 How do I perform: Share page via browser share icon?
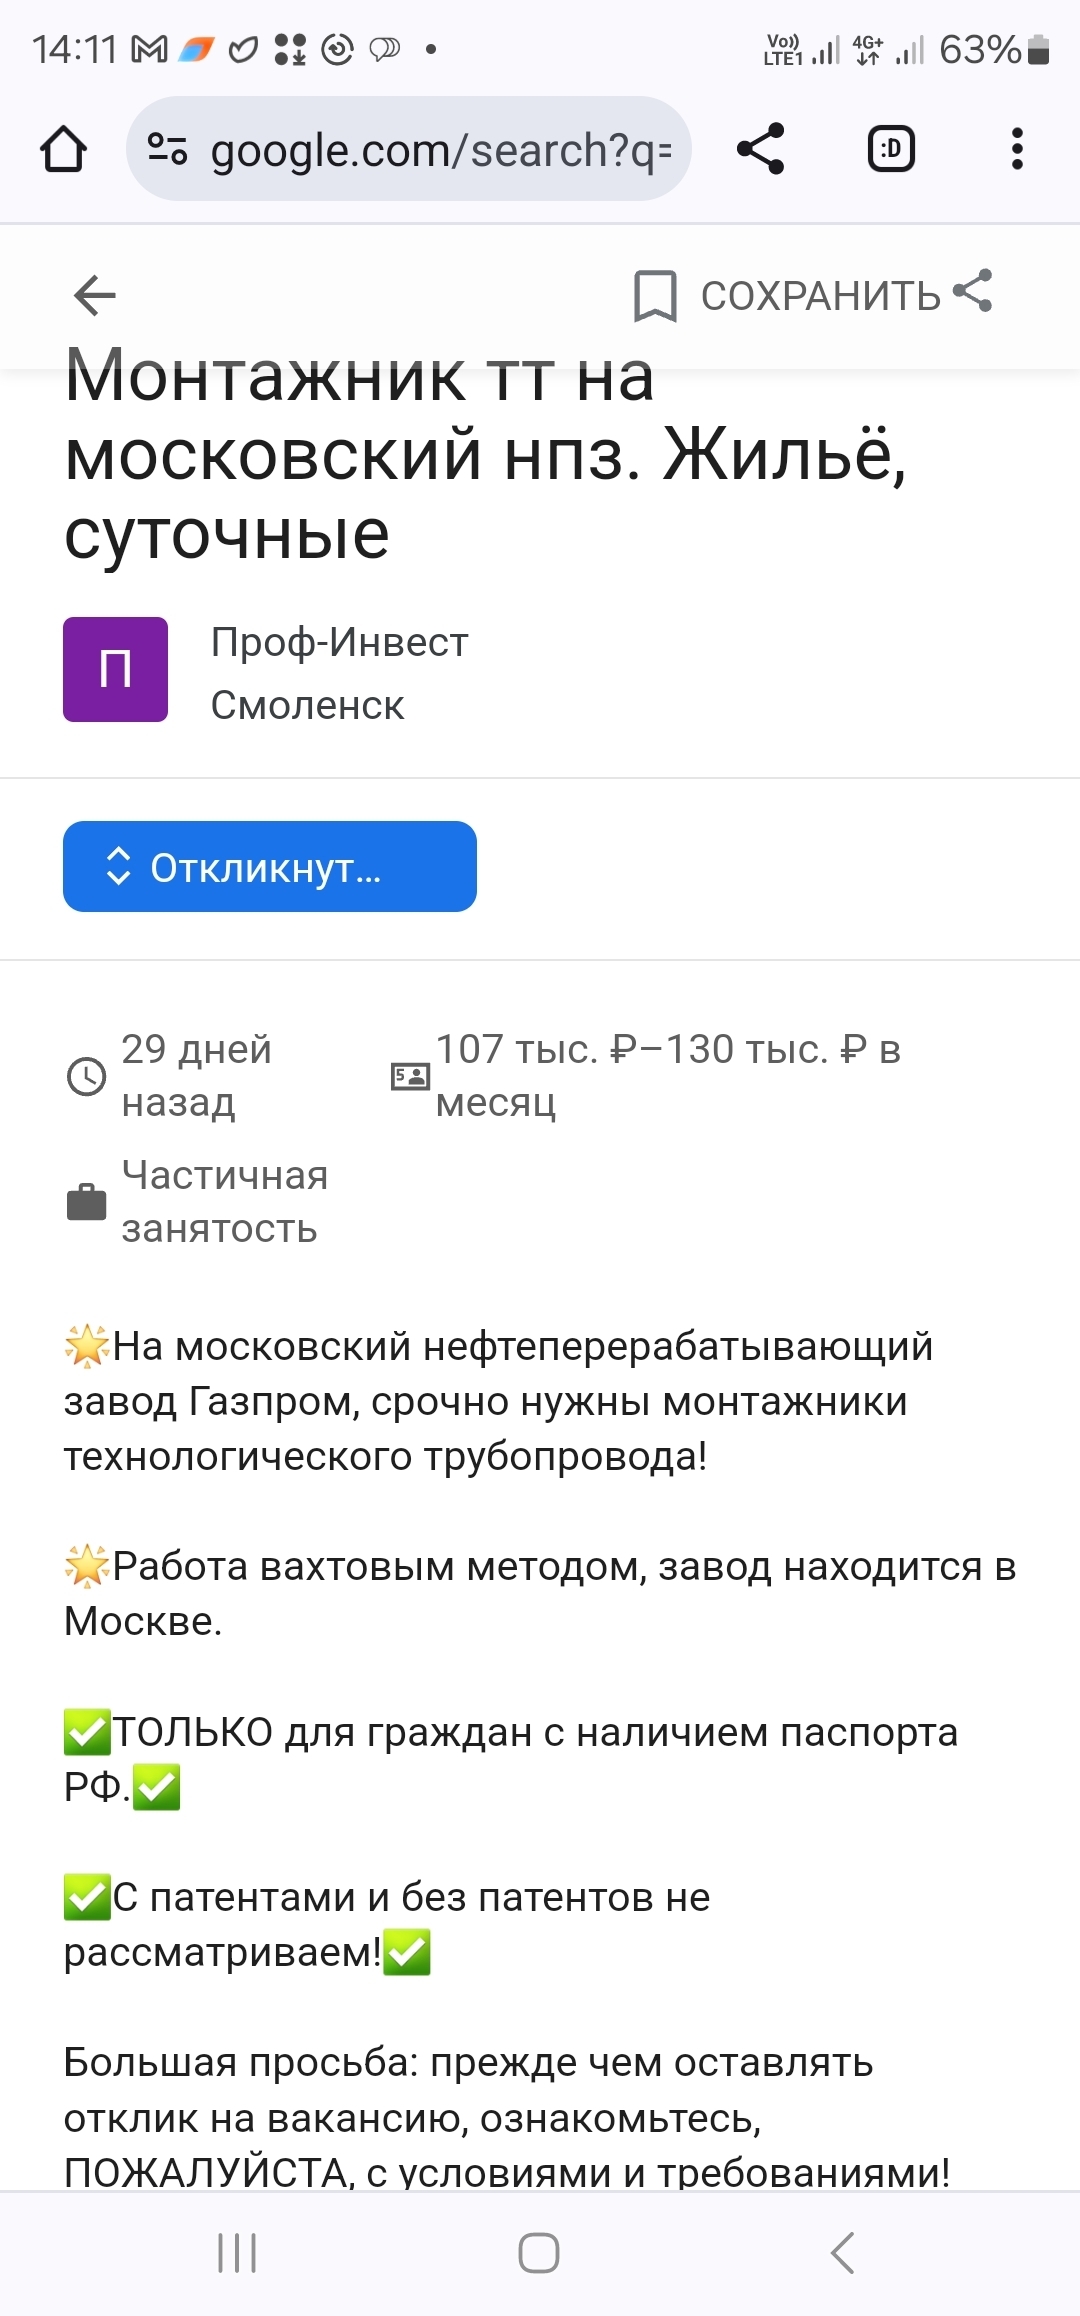click(x=760, y=150)
